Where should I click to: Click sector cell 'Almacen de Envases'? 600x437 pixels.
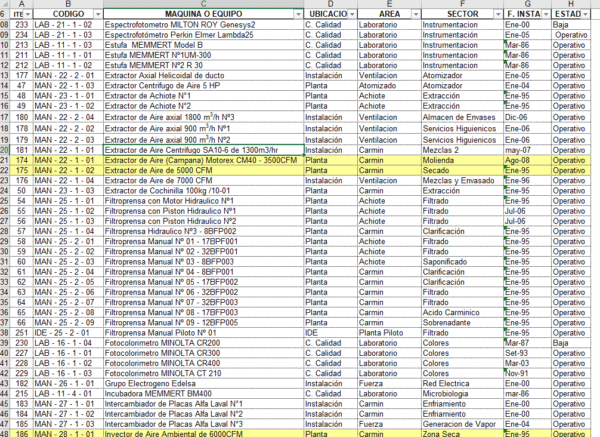click(462, 117)
